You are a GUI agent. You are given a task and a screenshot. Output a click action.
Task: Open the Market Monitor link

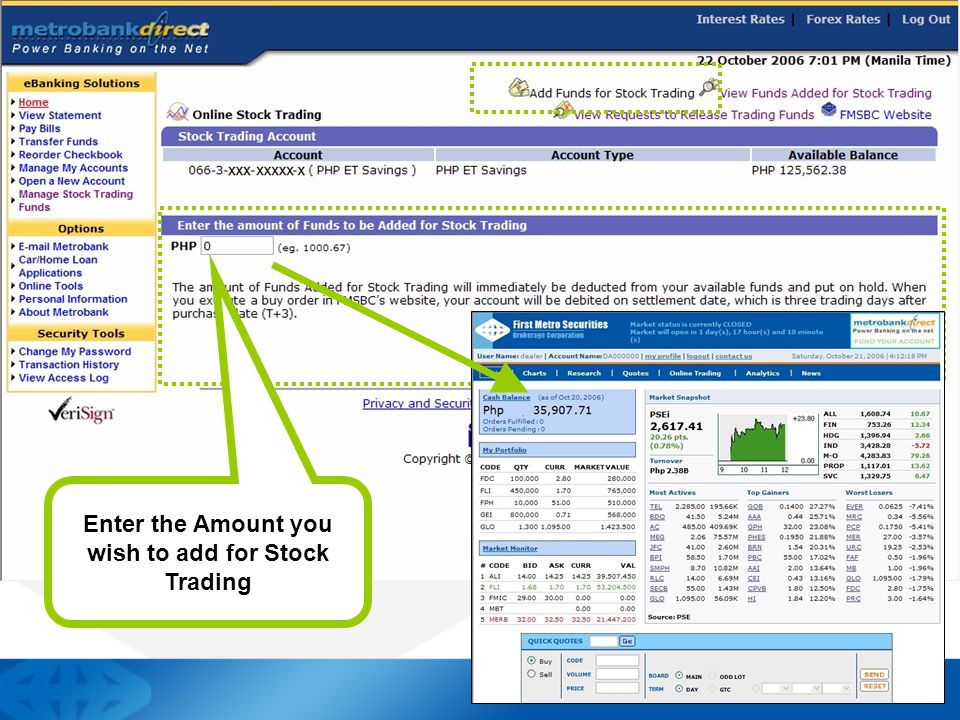pos(510,549)
